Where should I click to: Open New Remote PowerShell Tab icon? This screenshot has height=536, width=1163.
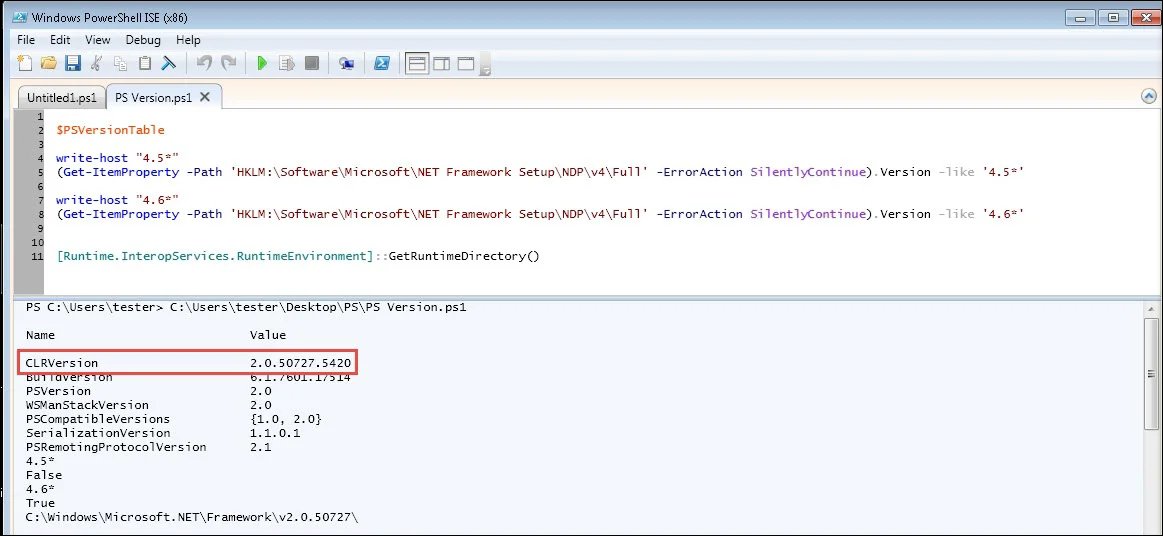click(346, 64)
